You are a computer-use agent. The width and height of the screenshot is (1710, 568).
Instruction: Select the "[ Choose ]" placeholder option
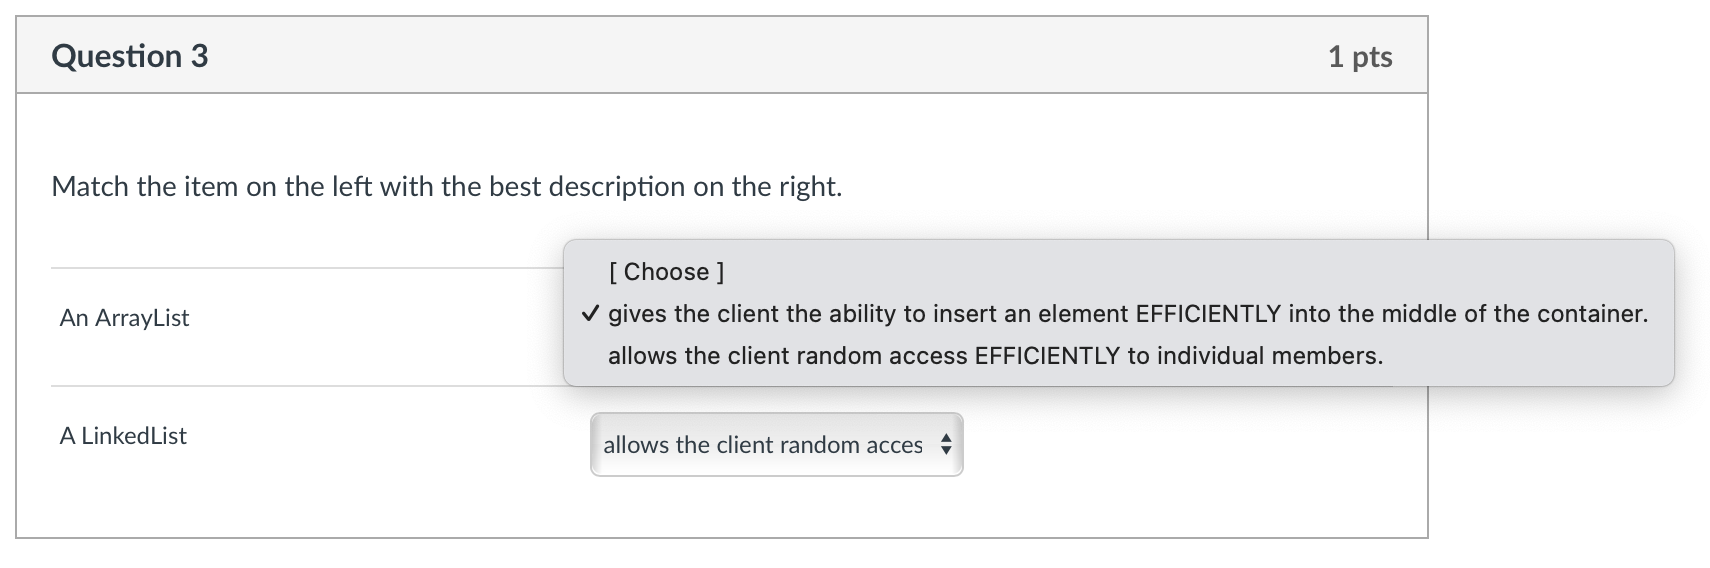pos(666,272)
